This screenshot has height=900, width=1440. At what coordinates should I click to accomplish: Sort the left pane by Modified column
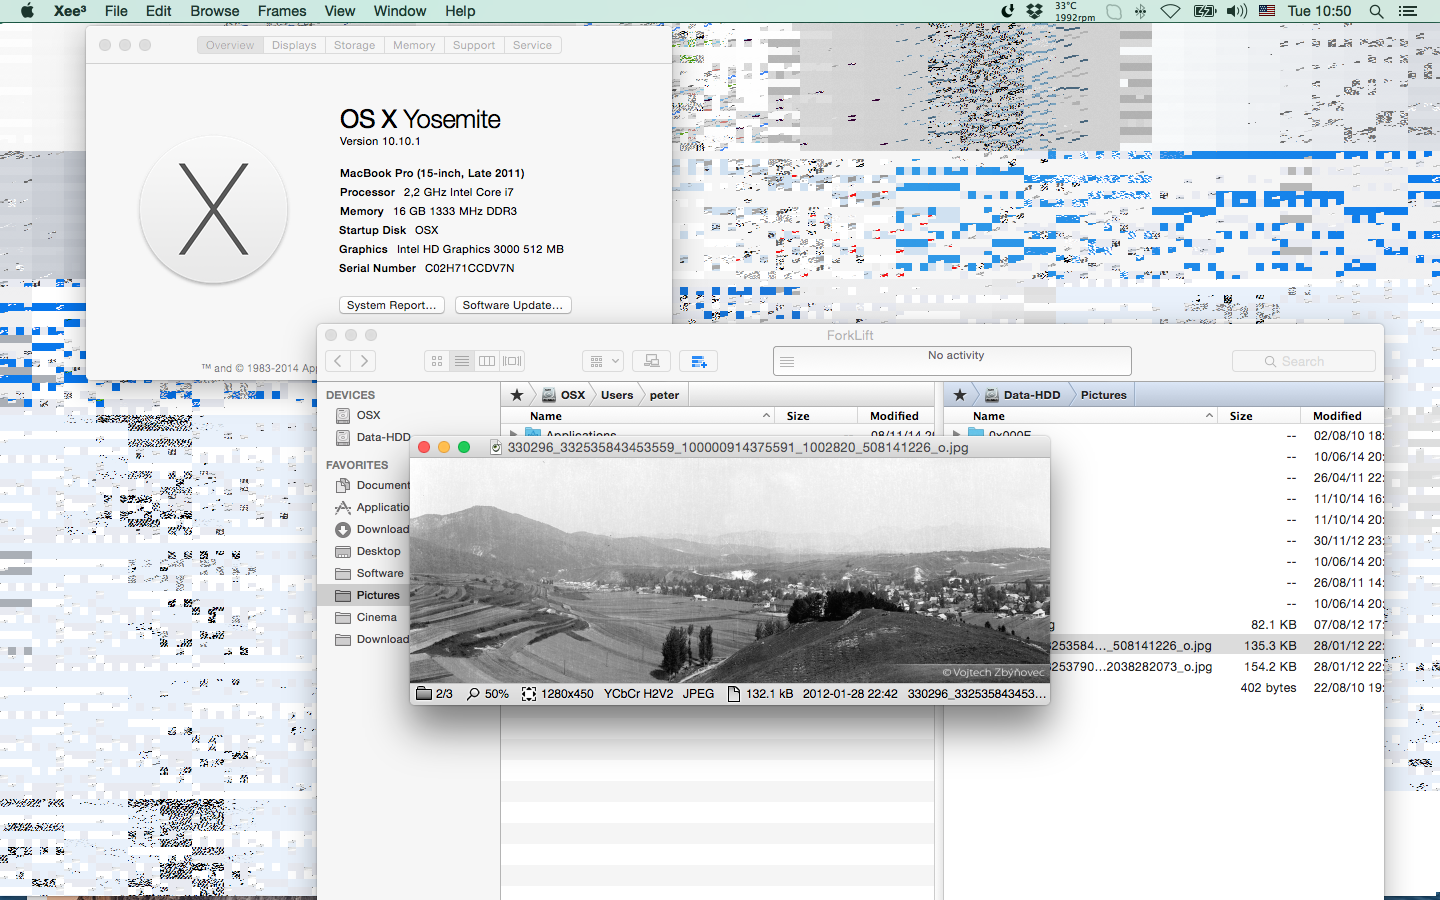896,416
